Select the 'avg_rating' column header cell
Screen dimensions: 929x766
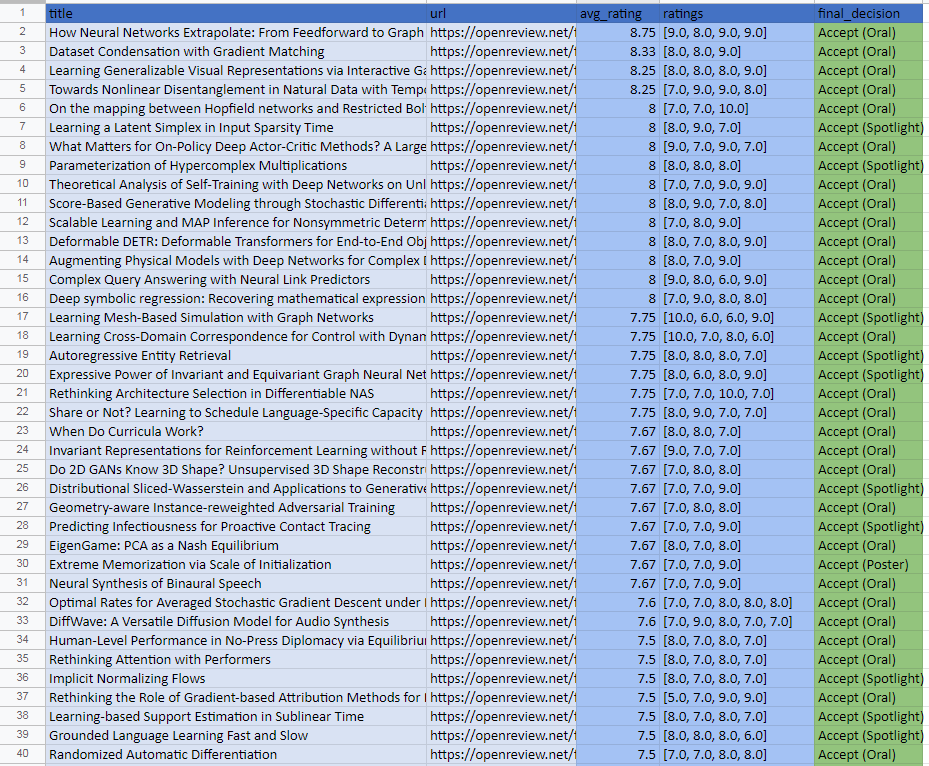[618, 14]
